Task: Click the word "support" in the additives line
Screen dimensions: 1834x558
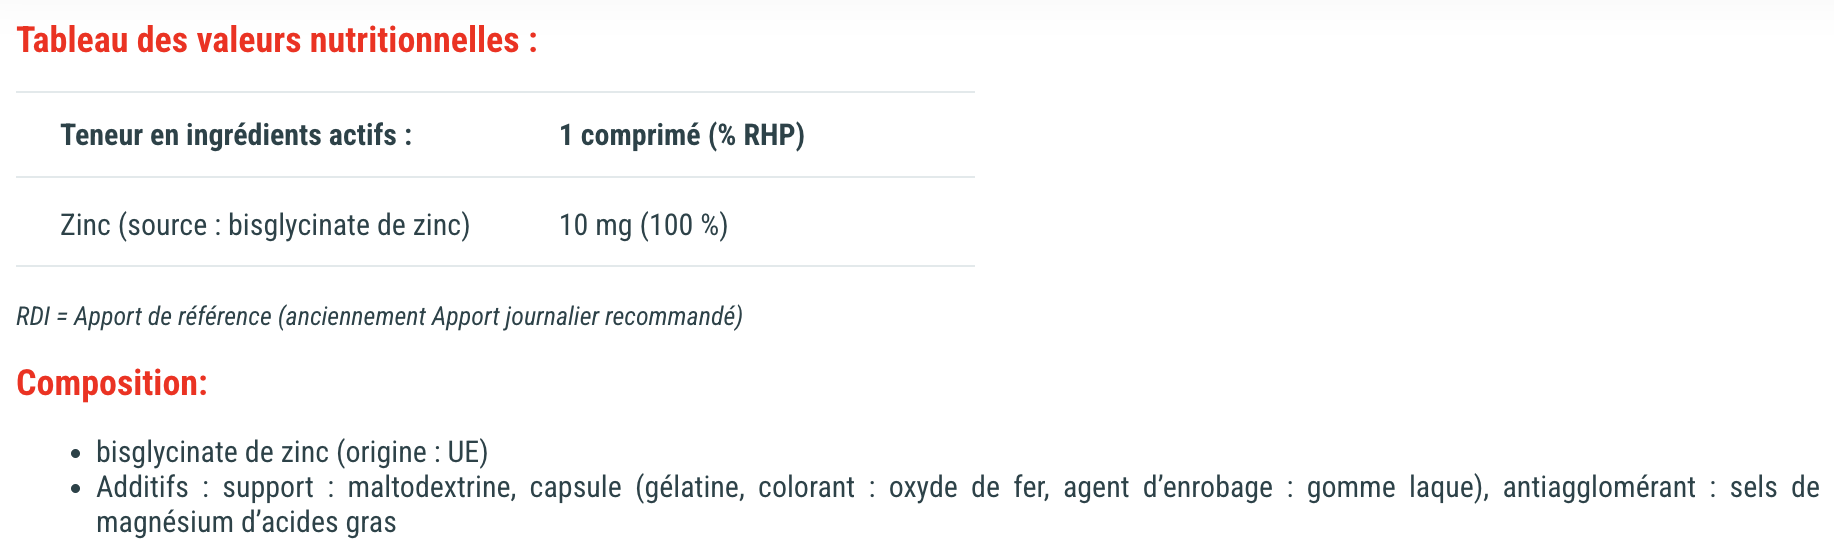Action: click(x=268, y=487)
